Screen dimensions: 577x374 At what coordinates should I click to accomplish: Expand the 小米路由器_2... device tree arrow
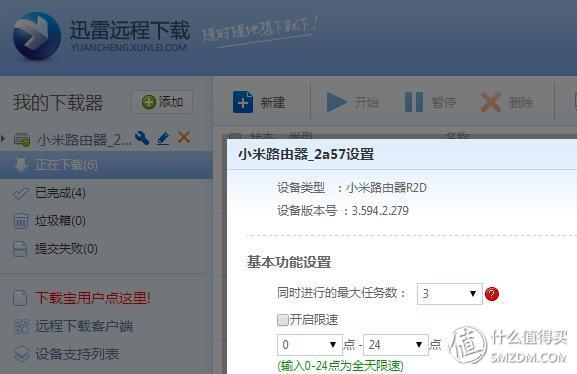(3, 139)
